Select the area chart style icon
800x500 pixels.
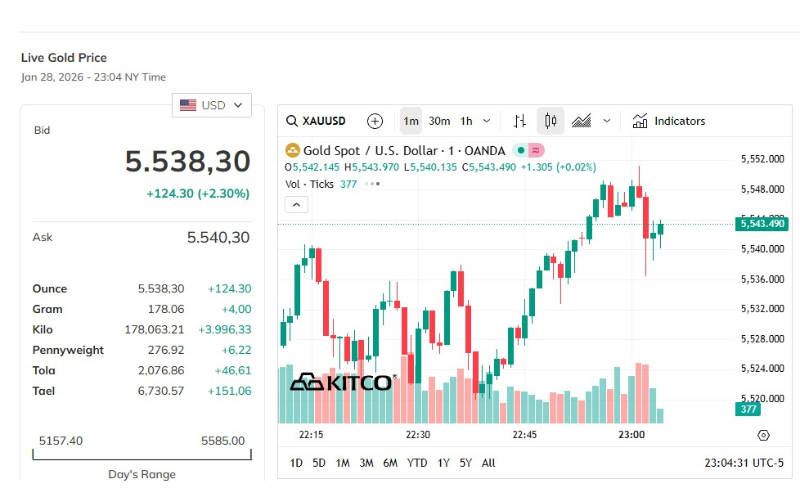[x=581, y=121]
